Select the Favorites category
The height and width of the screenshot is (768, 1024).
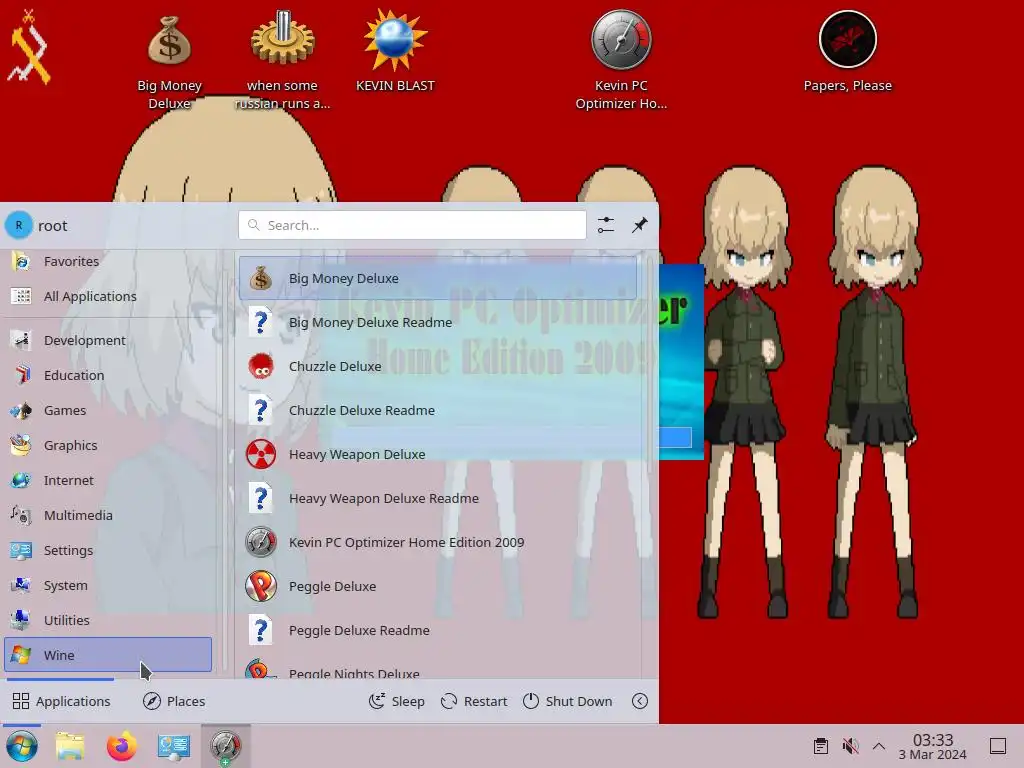(x=108, y=261)
